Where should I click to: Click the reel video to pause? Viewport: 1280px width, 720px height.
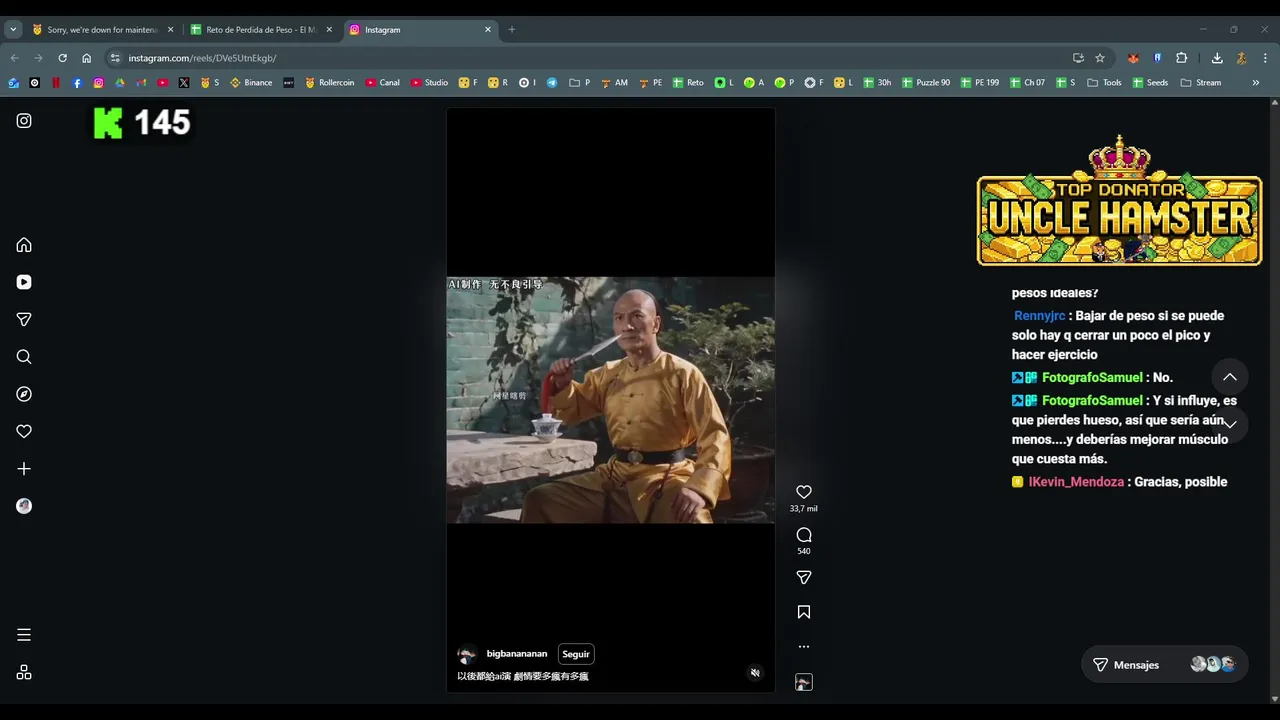click(610, 400)
